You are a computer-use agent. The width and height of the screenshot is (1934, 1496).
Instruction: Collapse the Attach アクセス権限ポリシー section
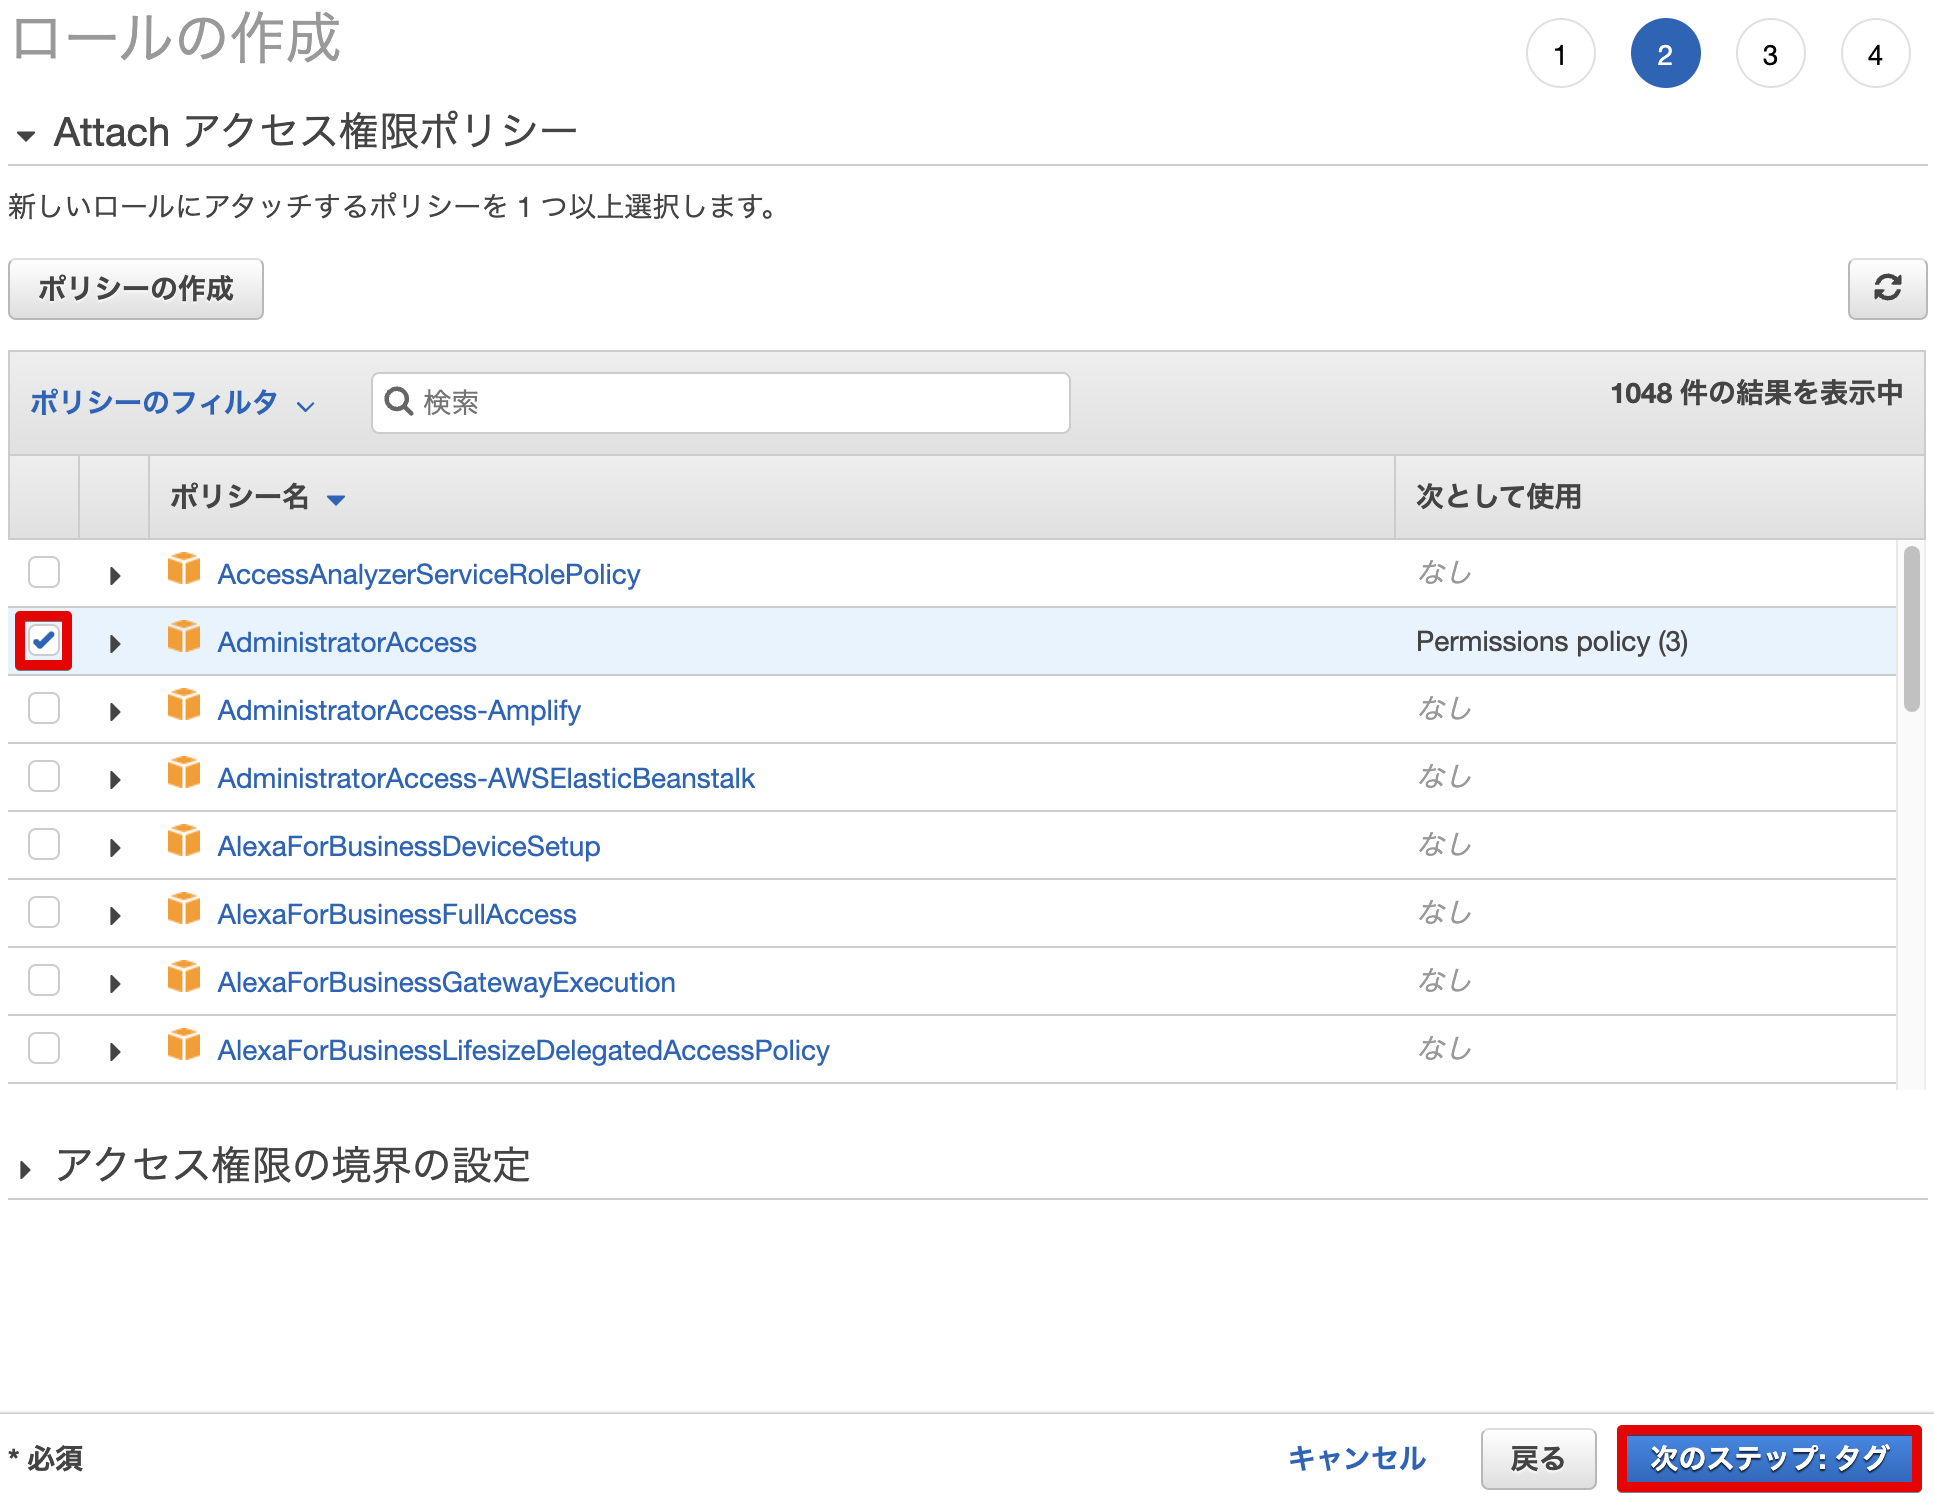point(26,131)
